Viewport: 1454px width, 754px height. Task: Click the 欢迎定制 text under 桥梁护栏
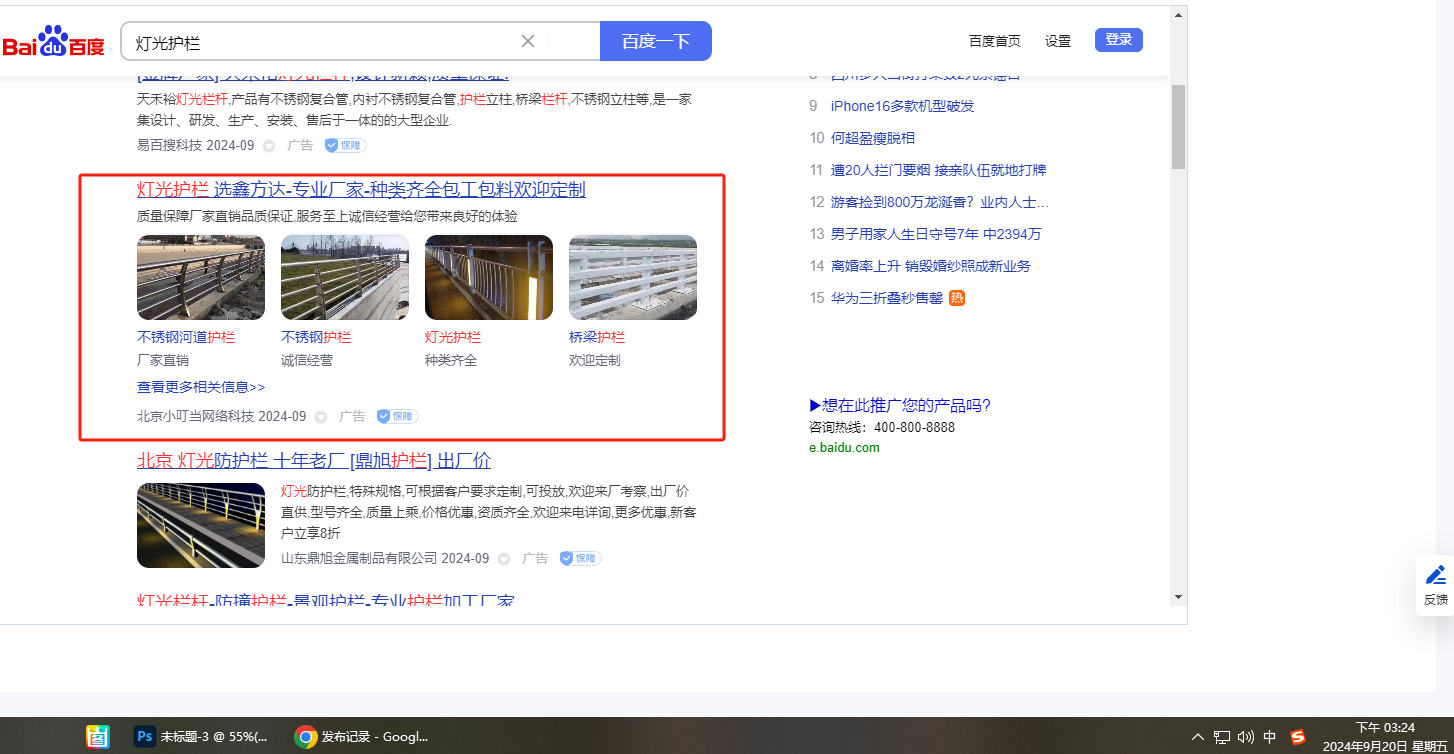[595, 360]
